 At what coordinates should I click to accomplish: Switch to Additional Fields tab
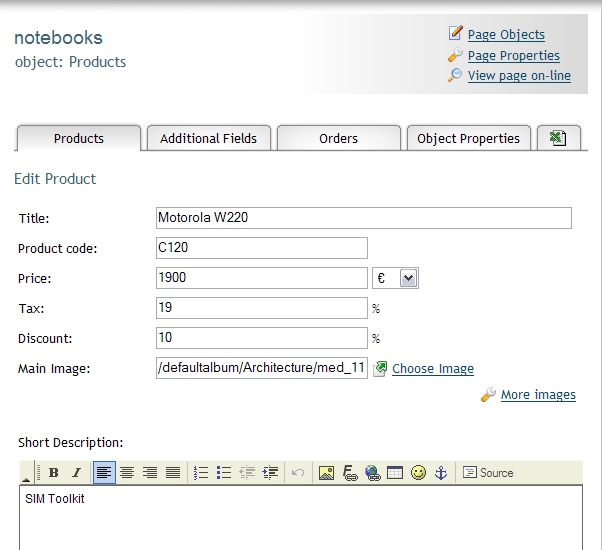tap(208, 138)
